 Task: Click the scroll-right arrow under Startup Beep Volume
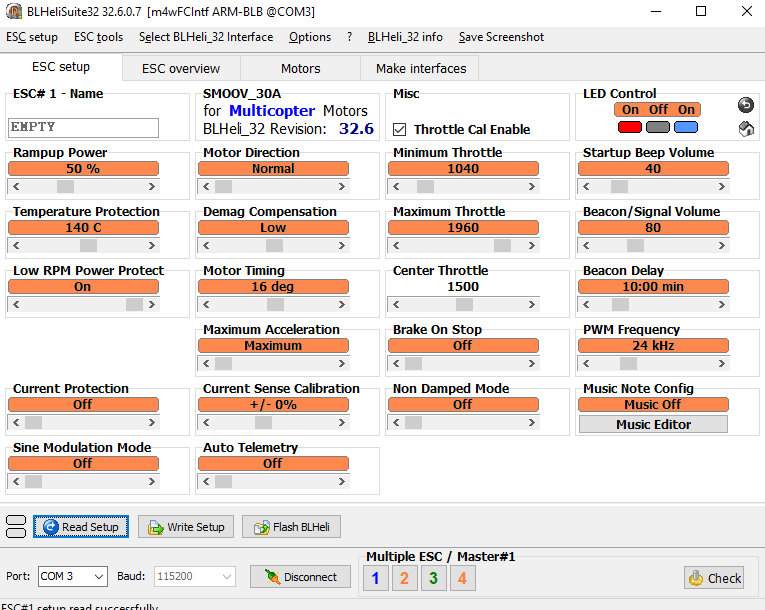pyautogui.click(x=722, y=186)
